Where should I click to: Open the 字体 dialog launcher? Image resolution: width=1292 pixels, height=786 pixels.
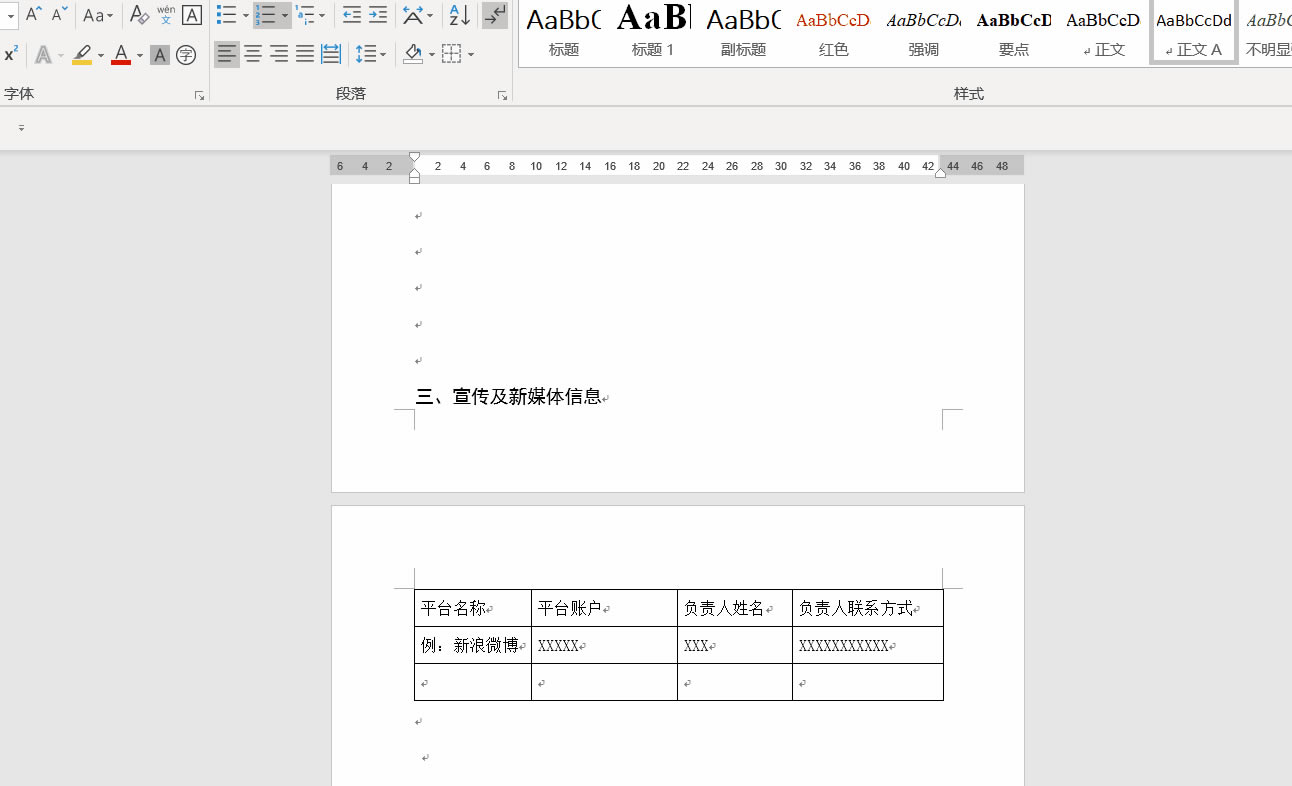click(198, 95)
